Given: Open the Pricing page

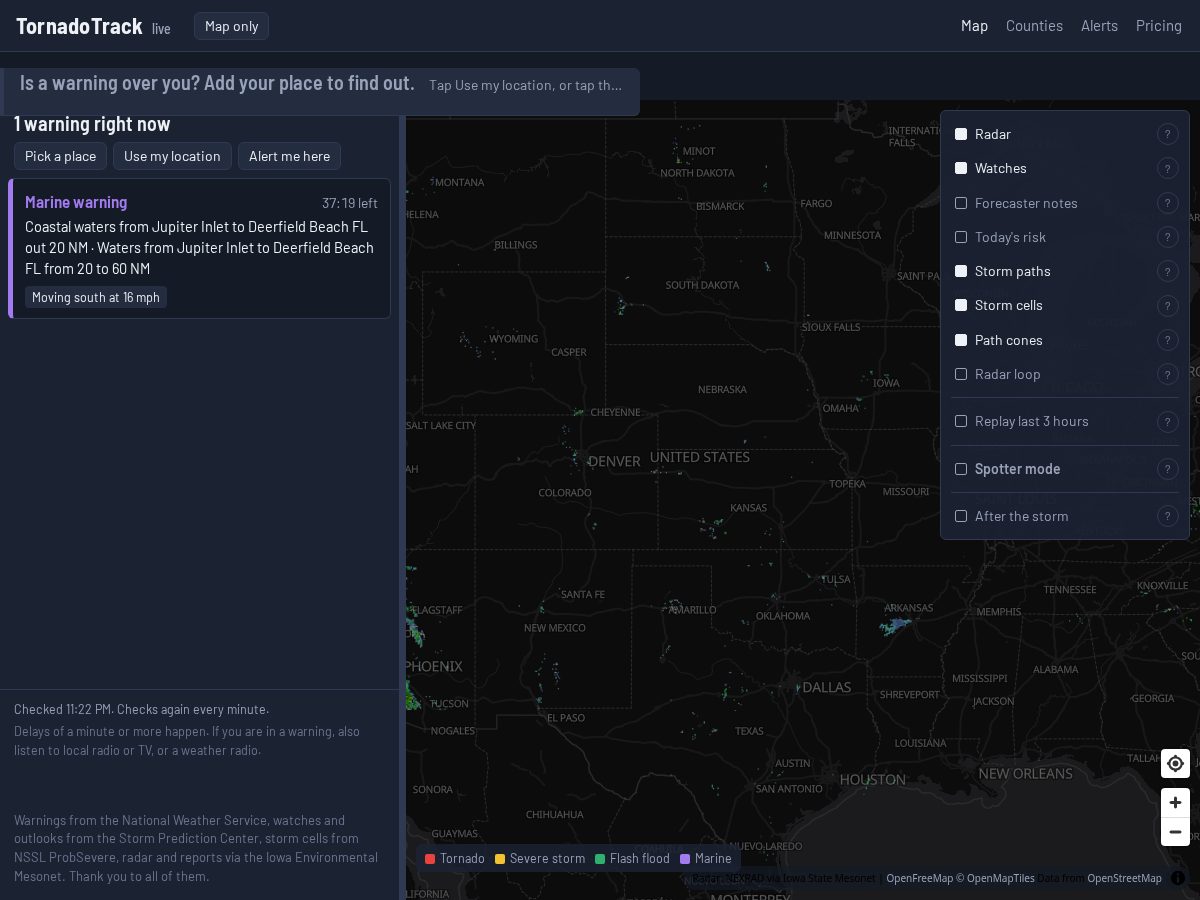Looking at the screenshot, I should click(1159, 26).
